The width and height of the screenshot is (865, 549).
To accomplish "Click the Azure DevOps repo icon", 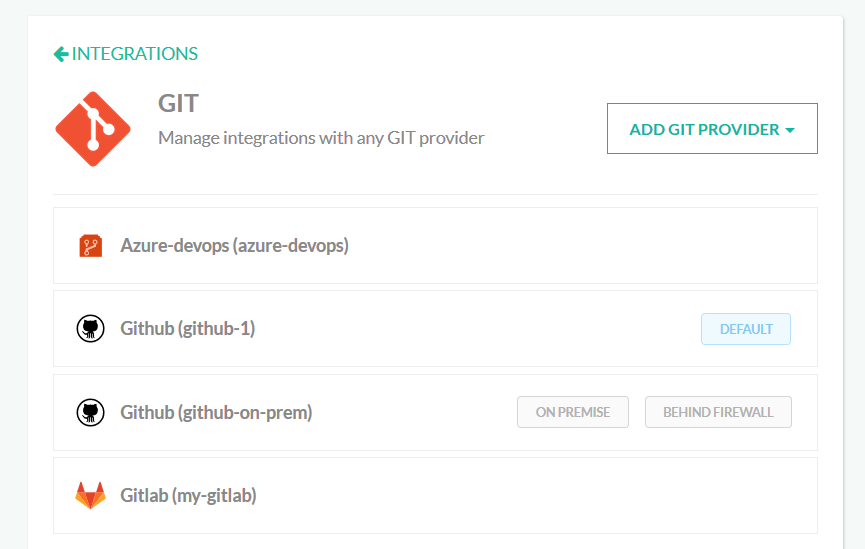I will point(90,246).
